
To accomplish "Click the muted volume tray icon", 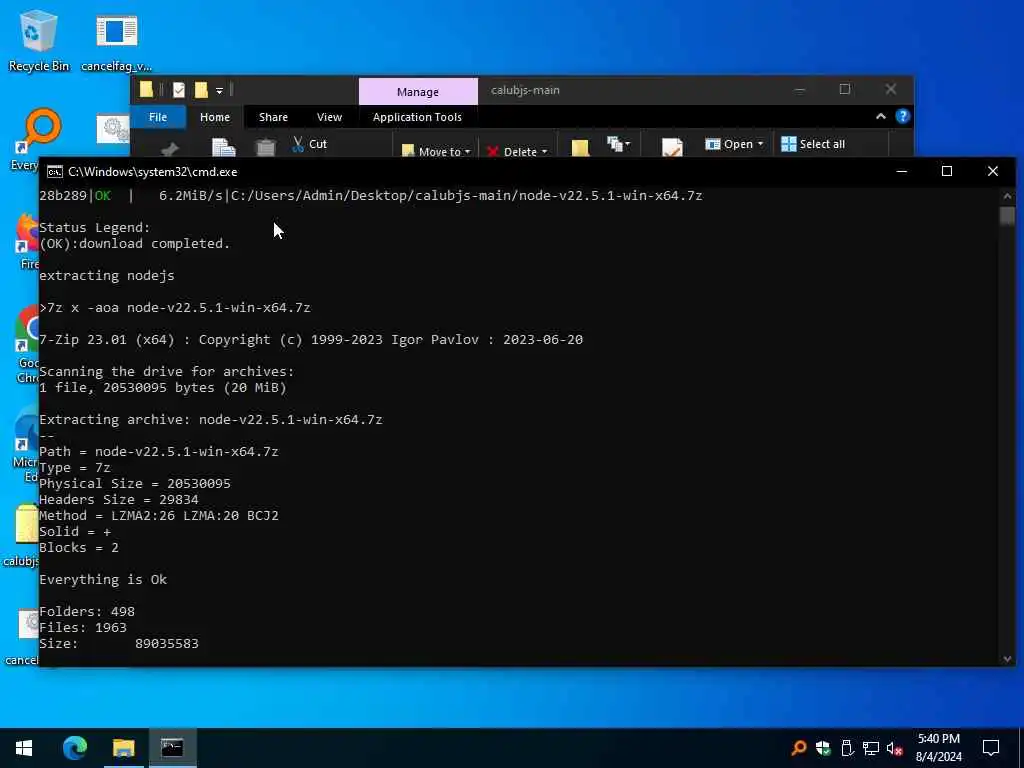I will [895, 748].
